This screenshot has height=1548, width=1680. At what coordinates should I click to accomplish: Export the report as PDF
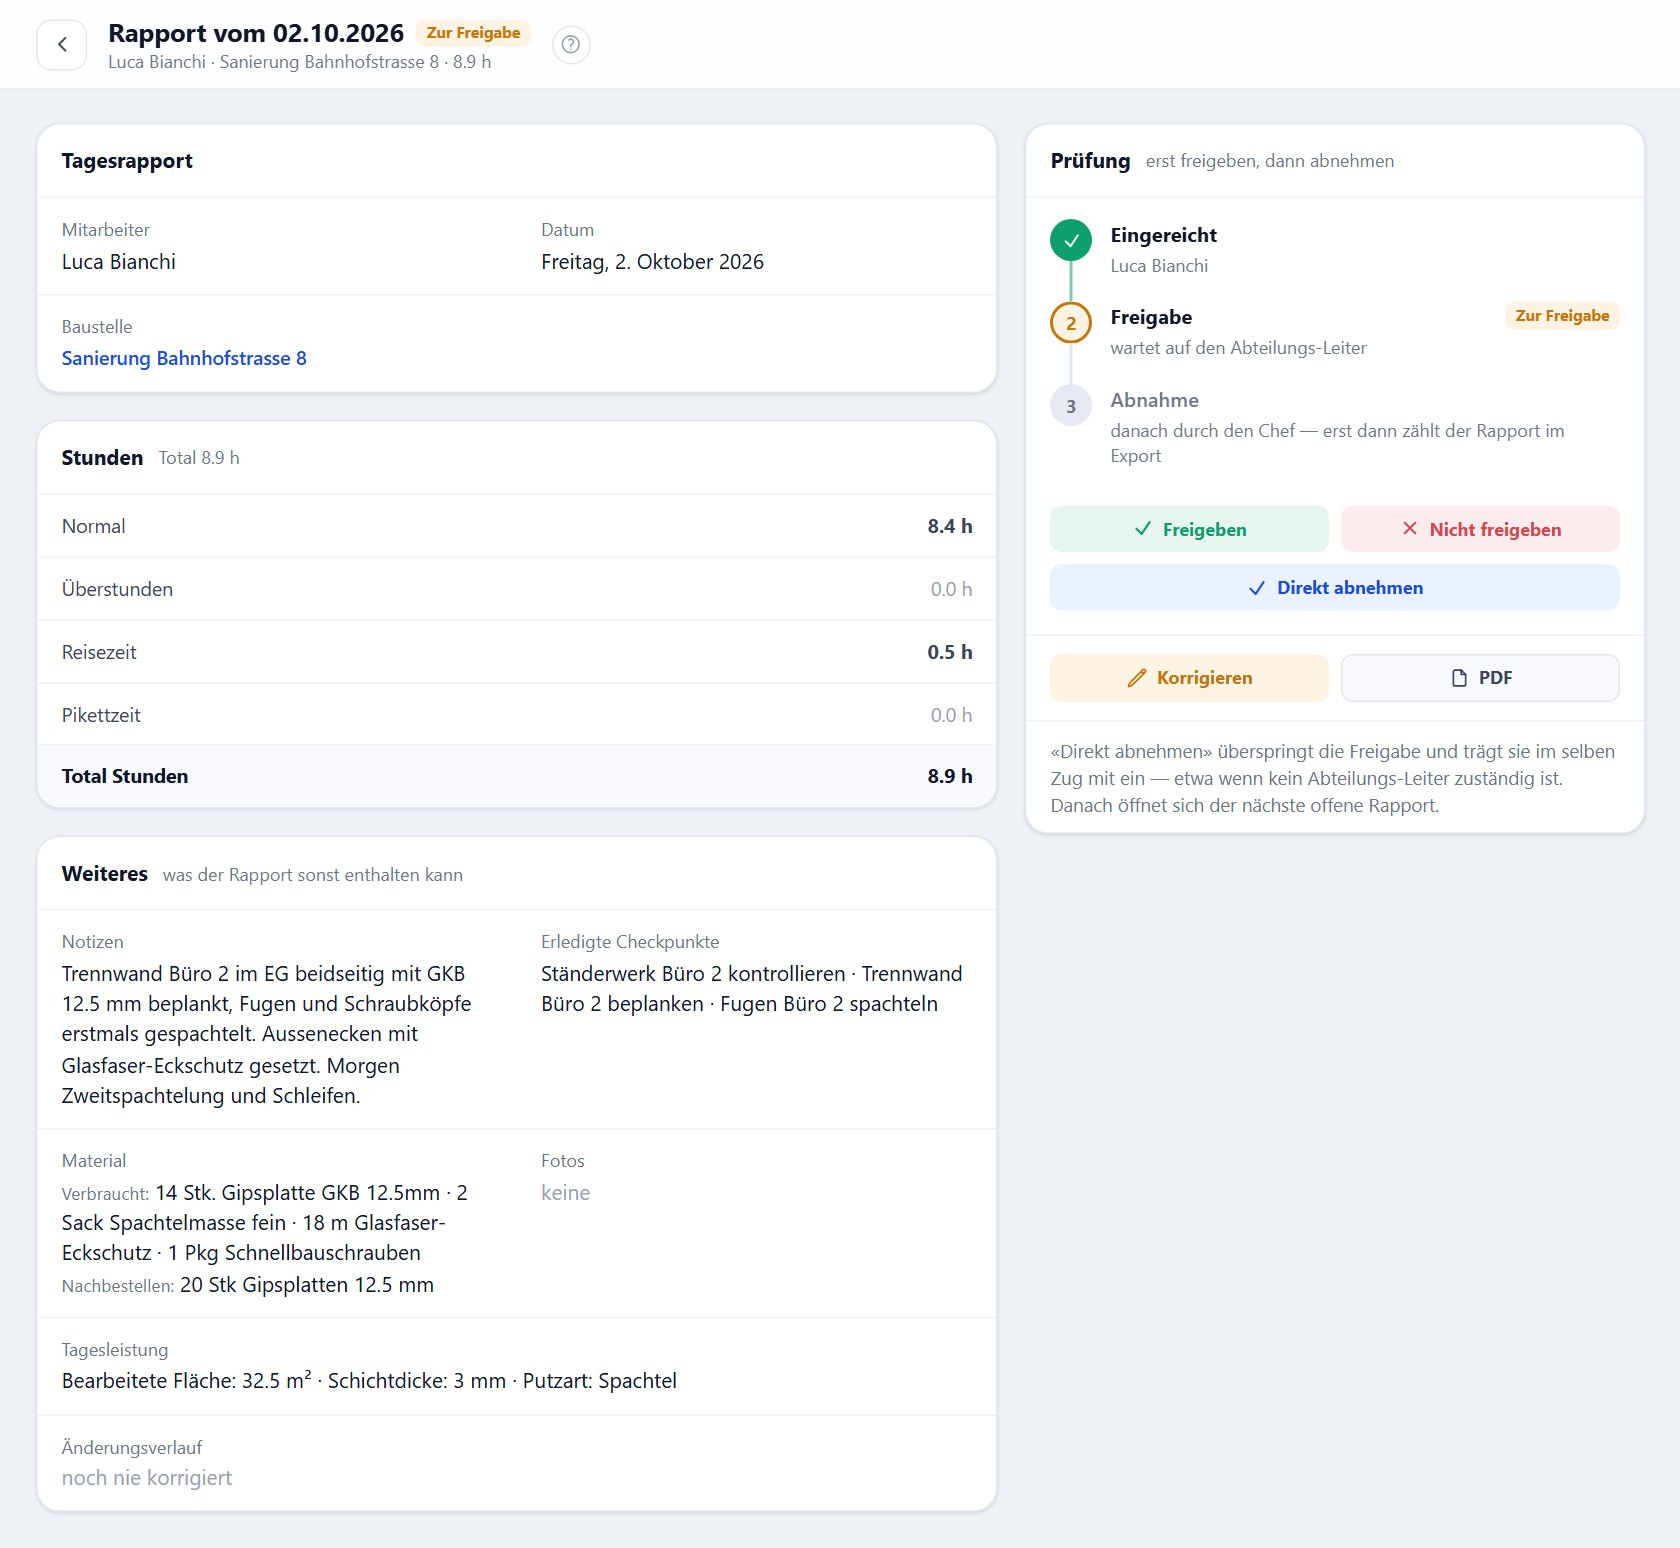(1480, 678)
